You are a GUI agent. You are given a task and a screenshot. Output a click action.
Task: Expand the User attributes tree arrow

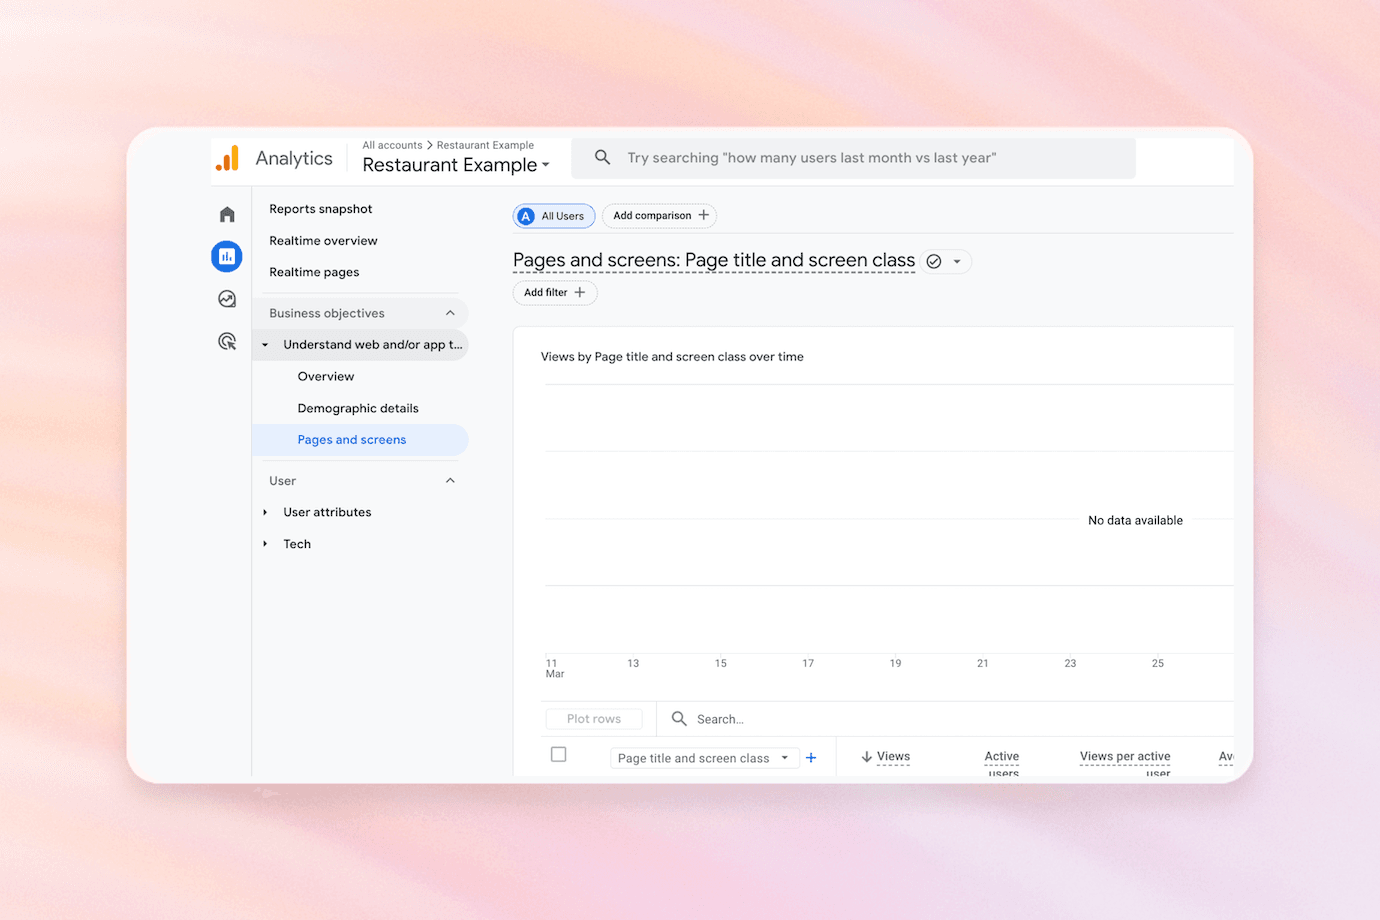[x=265, y=512]
